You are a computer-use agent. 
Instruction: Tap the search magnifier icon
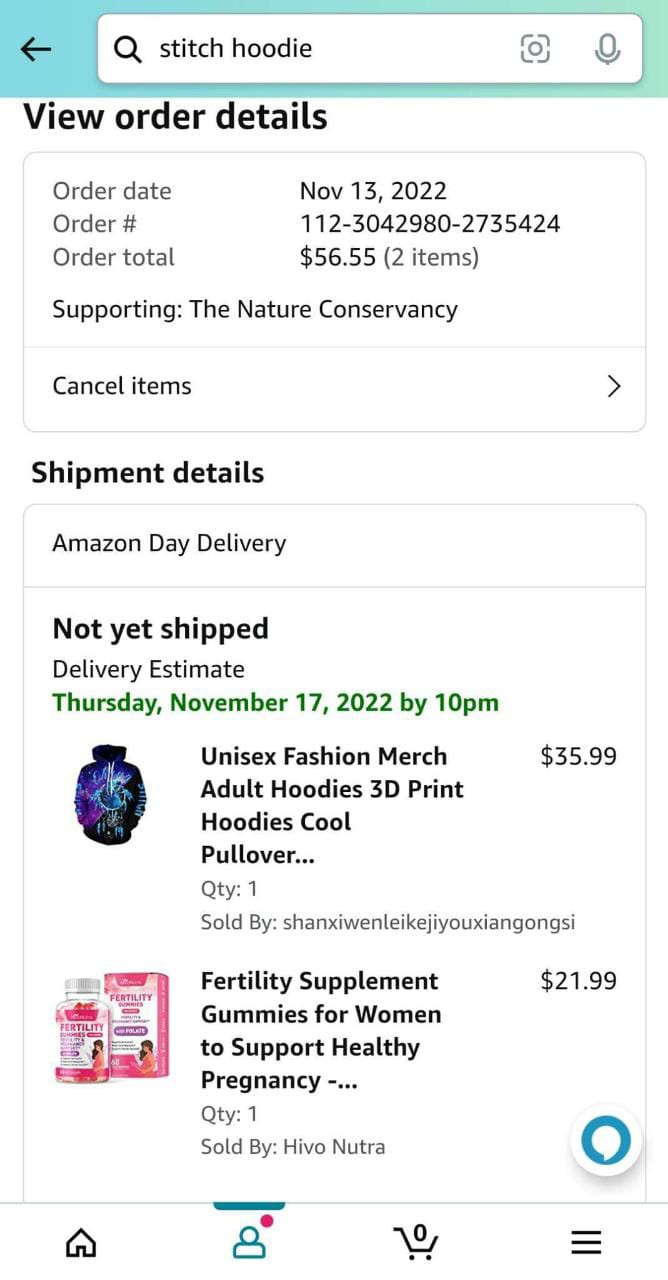point(128,48)
